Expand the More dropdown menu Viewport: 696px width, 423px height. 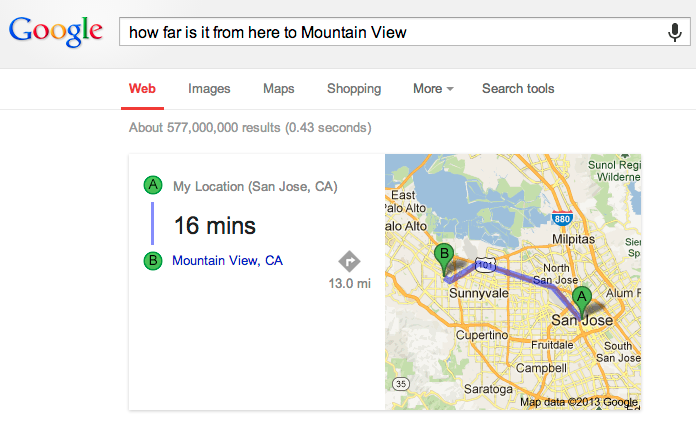(x=433, y=89)
